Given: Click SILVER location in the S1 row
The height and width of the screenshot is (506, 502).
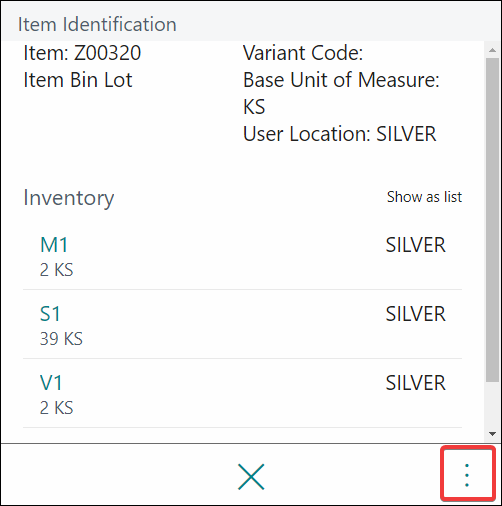Looking at the screenshot, I should (415, 314).
